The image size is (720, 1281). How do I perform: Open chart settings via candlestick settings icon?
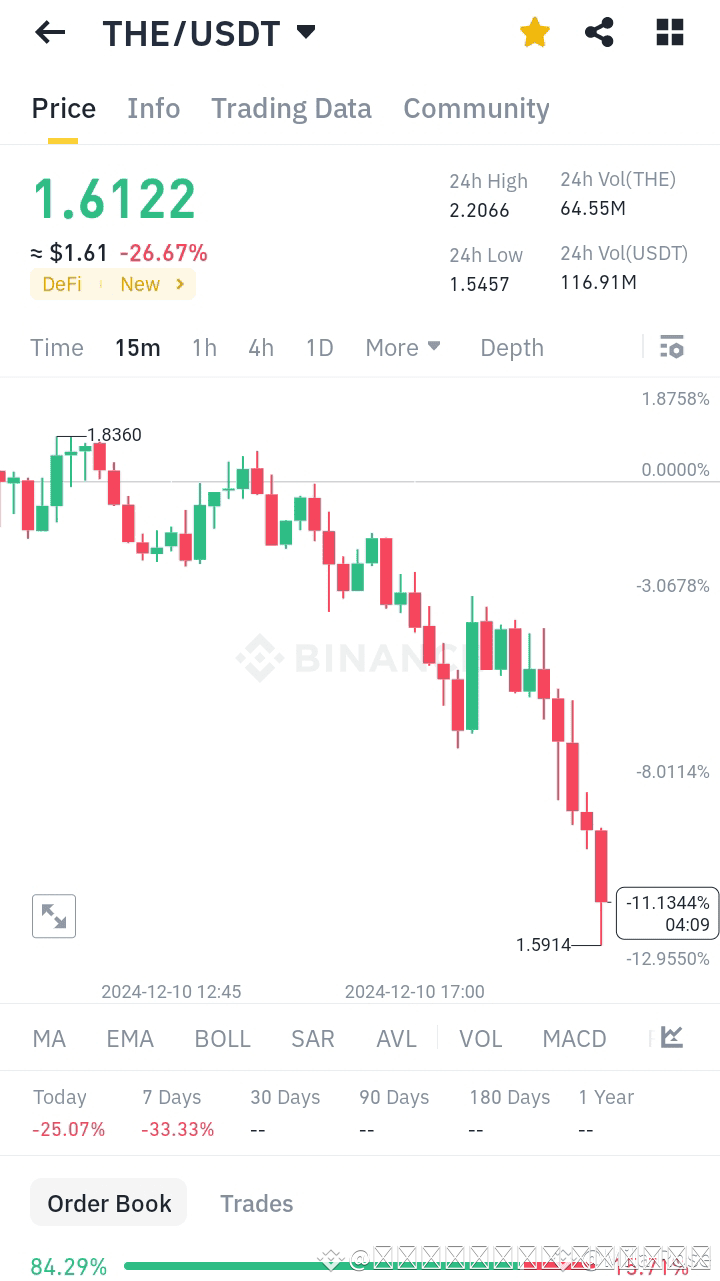pos(672,347)
